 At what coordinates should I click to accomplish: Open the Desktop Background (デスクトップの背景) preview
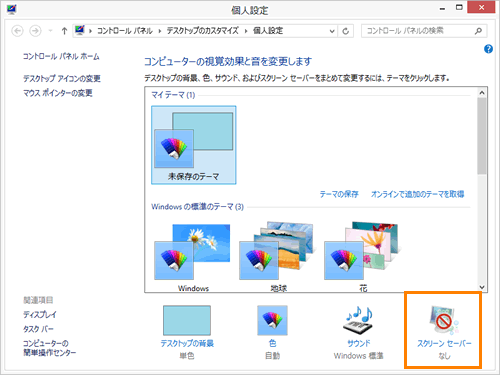click(x=187, y=320)
